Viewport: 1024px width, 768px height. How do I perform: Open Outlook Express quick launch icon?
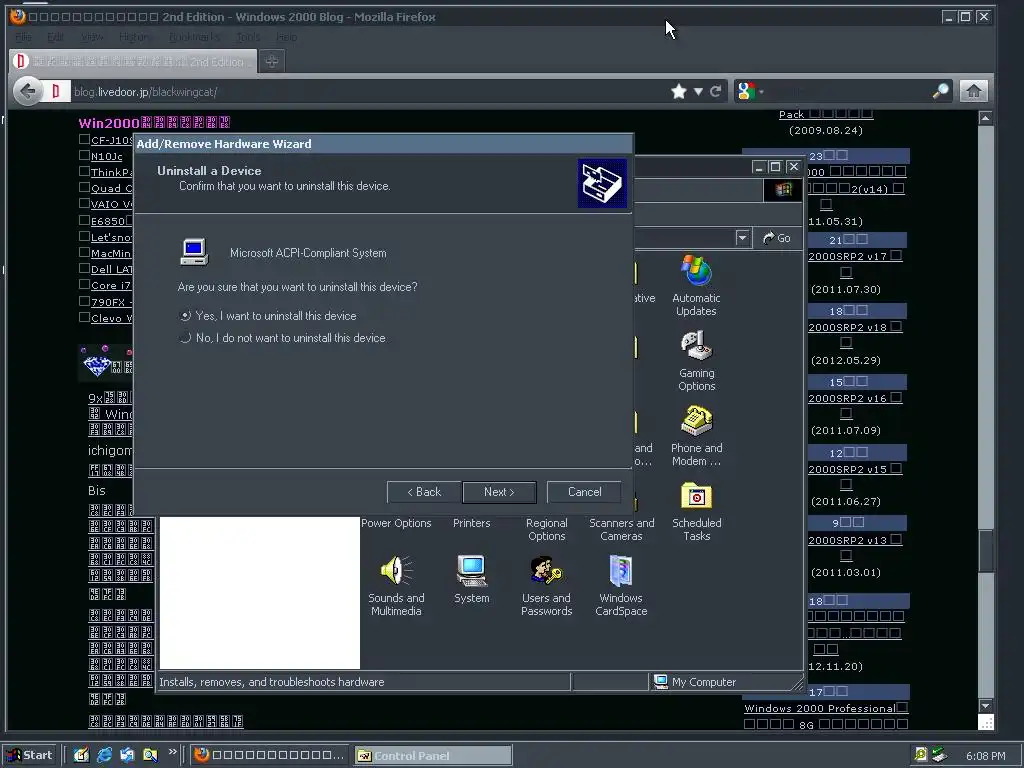(x=127, y=756)
